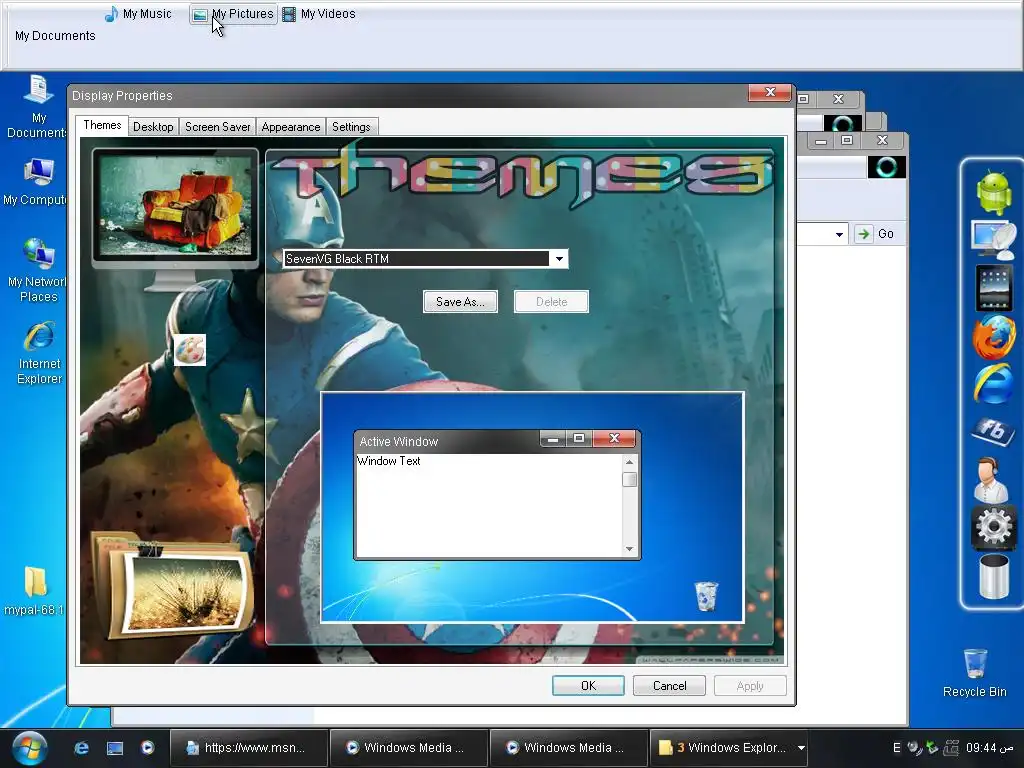The width and height of the screenshot is (1024, 768).
Task: Click the My Documents label in the top toolbar
Action: tap(55, 36)
